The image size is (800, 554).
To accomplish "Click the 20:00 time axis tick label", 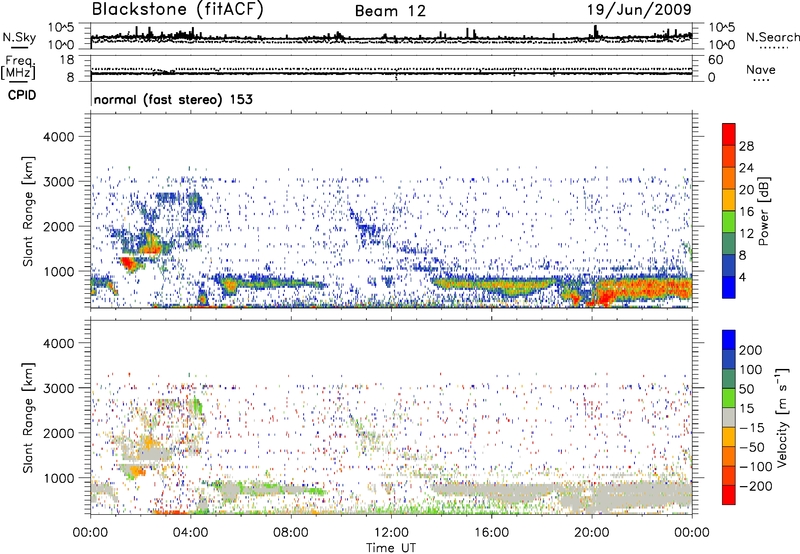I will click(x=591, y=533).
